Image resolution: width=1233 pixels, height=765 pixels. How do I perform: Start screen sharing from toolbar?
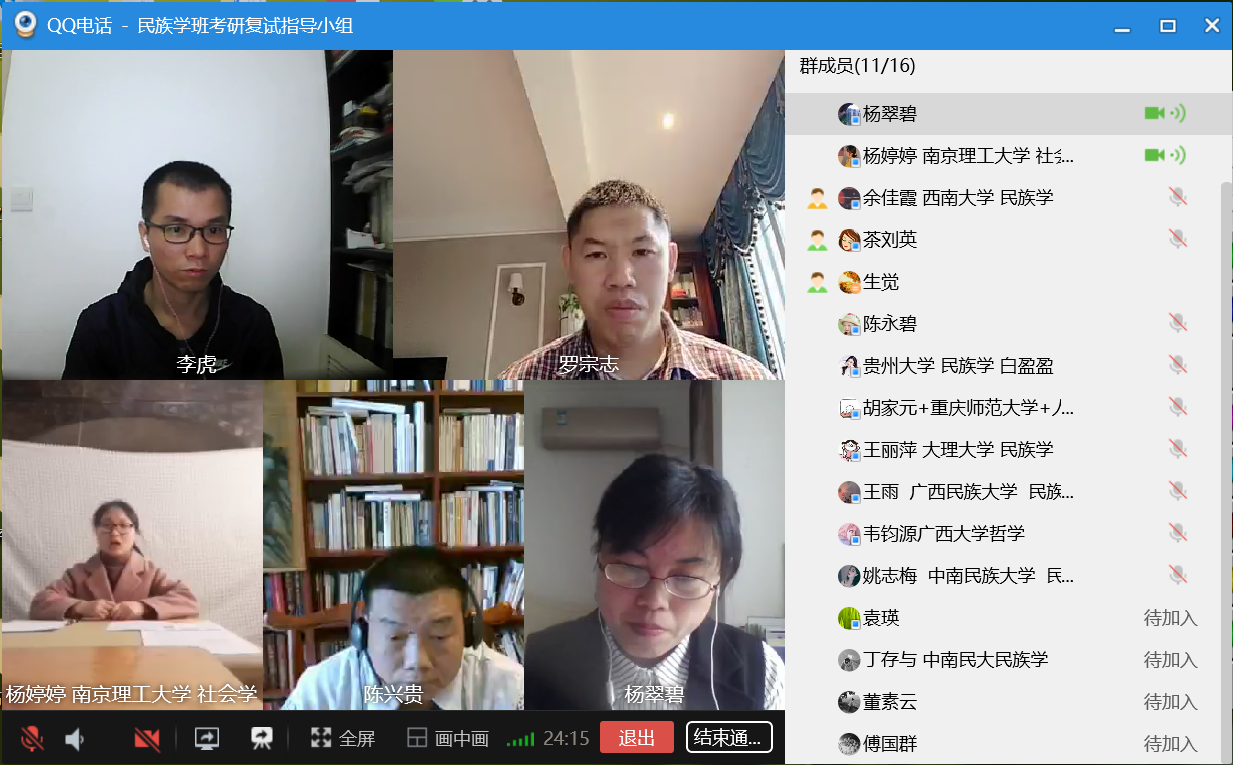click(206, 739)
